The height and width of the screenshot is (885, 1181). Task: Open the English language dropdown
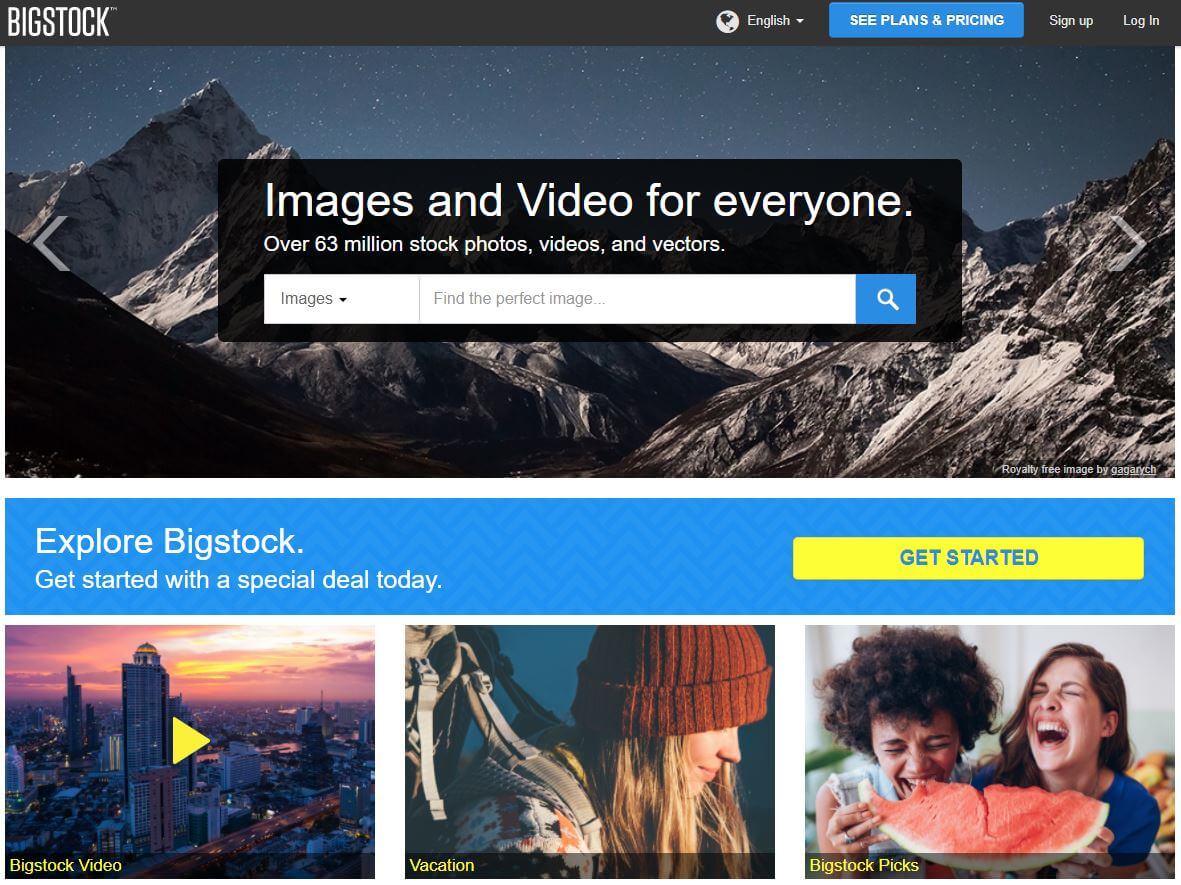[775, 21]
